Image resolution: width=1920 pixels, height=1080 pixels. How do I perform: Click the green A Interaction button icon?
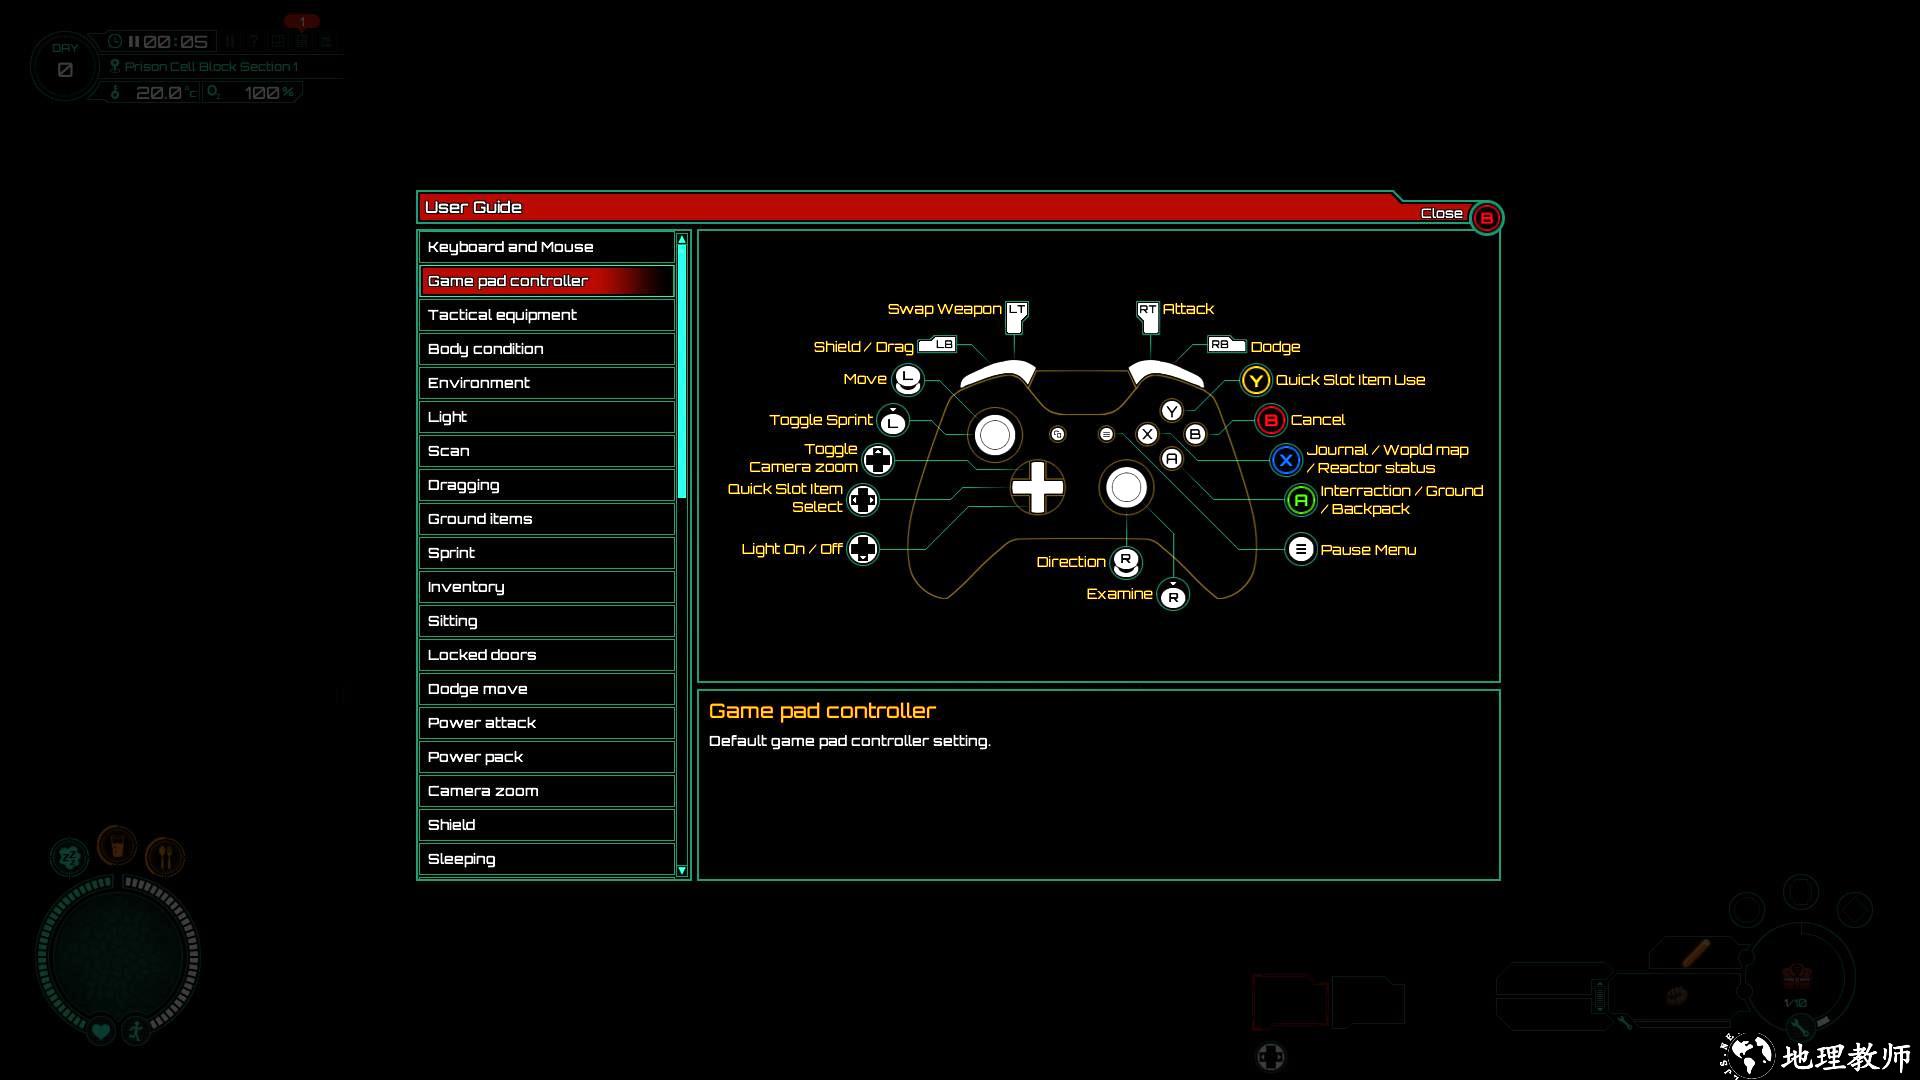point(1300,500)
